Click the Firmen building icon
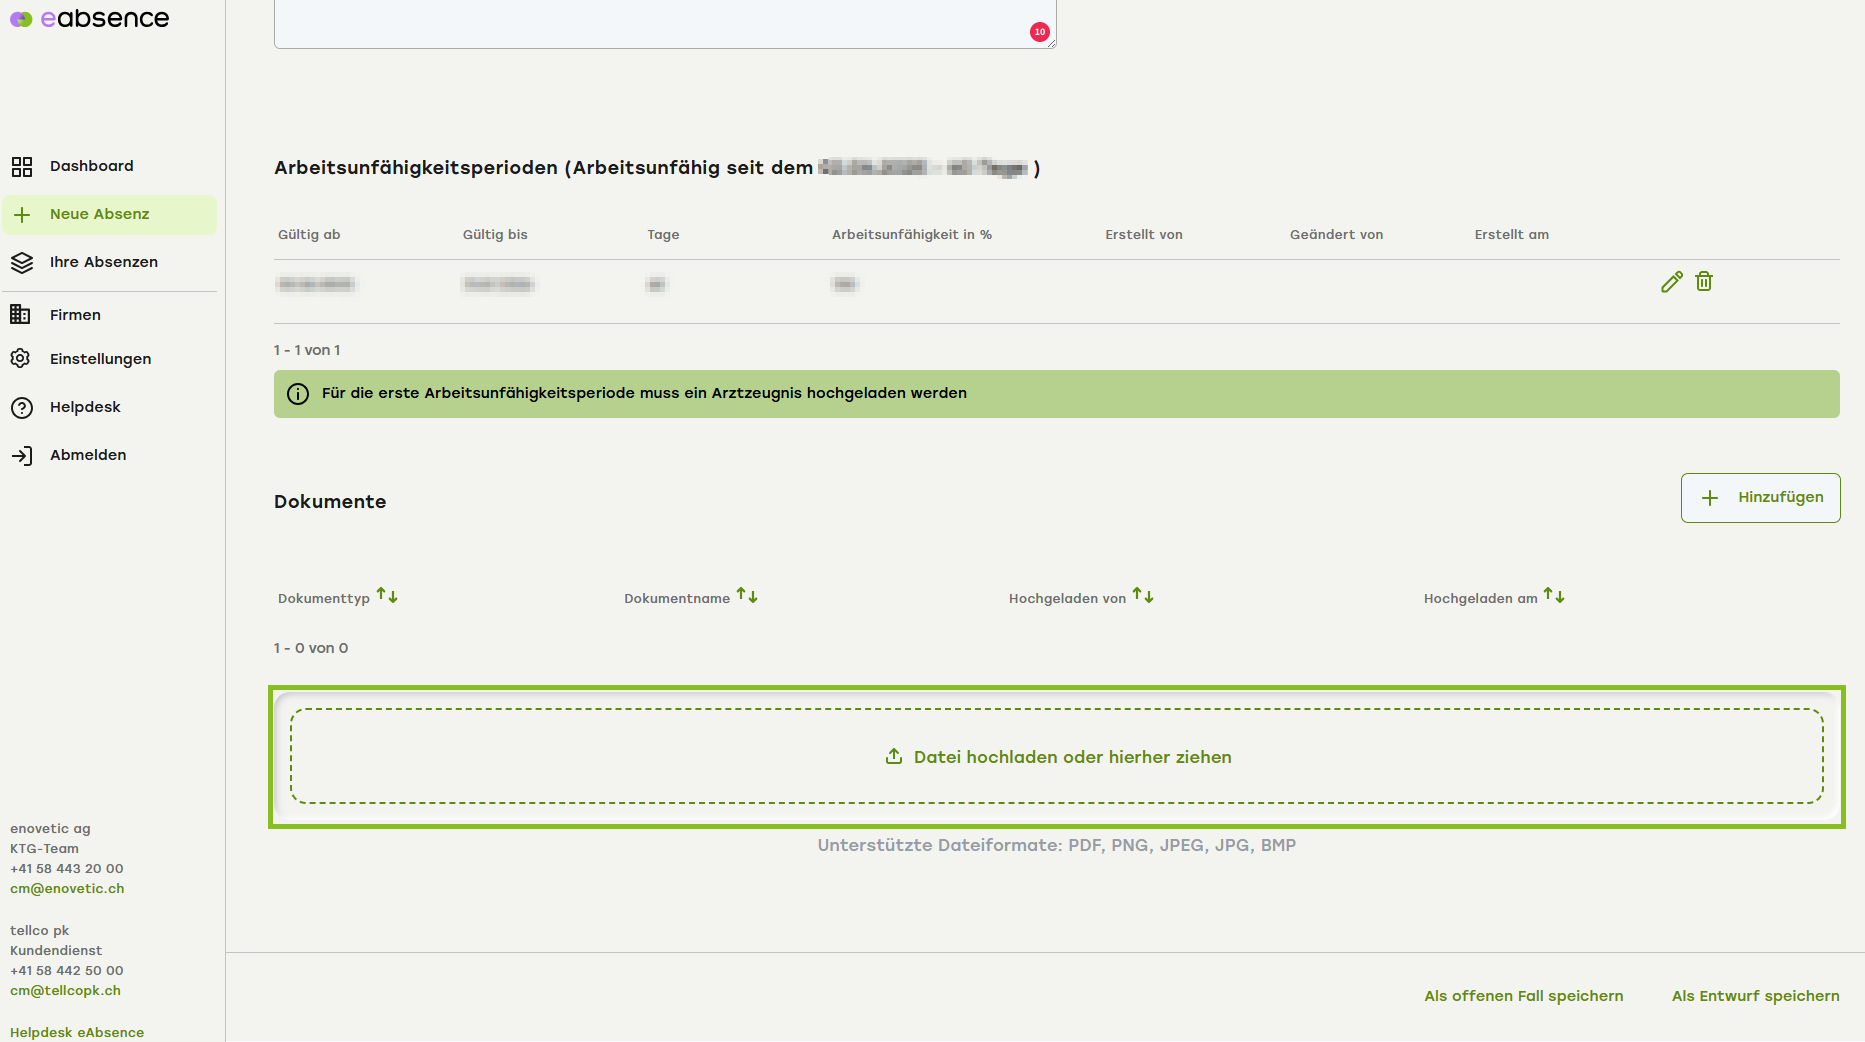The image size is (1865, 1042). (x=21, y=315)
